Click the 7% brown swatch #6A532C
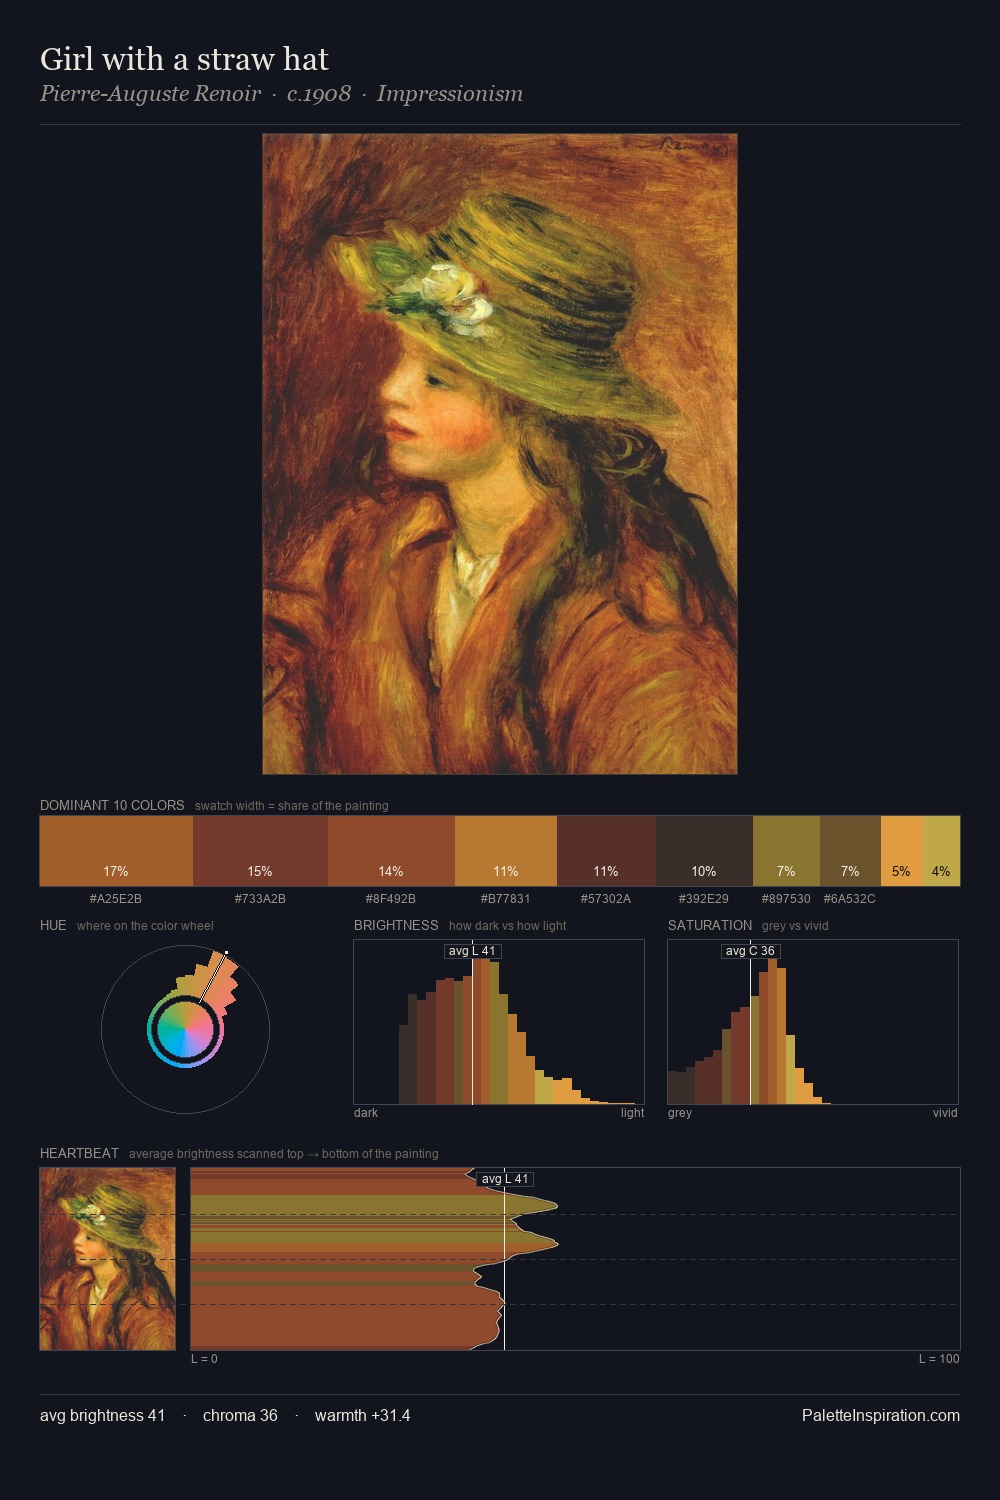Viewport: 1000px width, 1500px height. point(850,851)
